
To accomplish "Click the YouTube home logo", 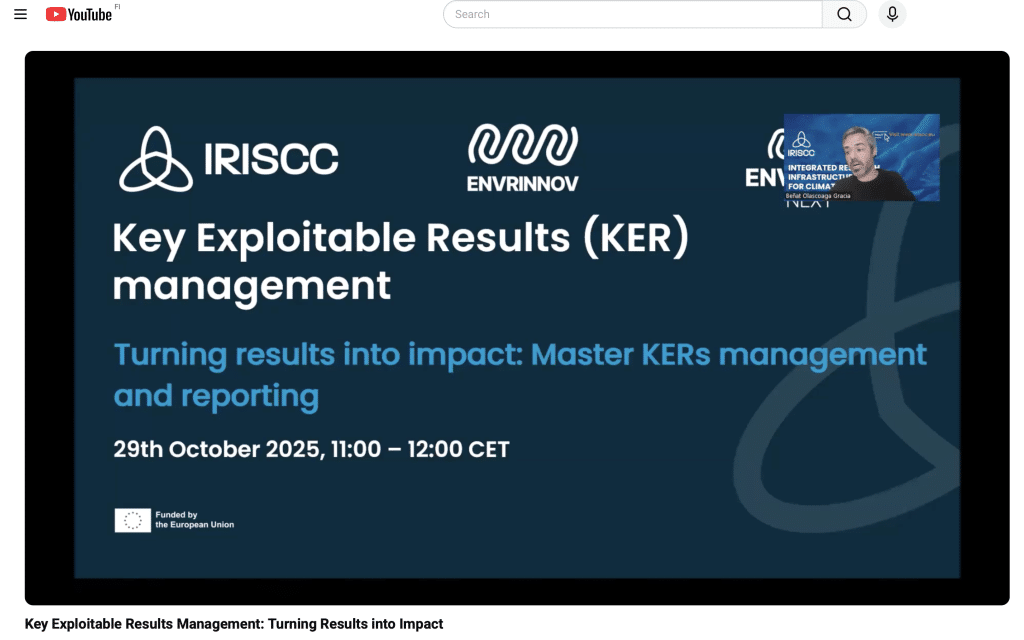I will pos(78,15).
